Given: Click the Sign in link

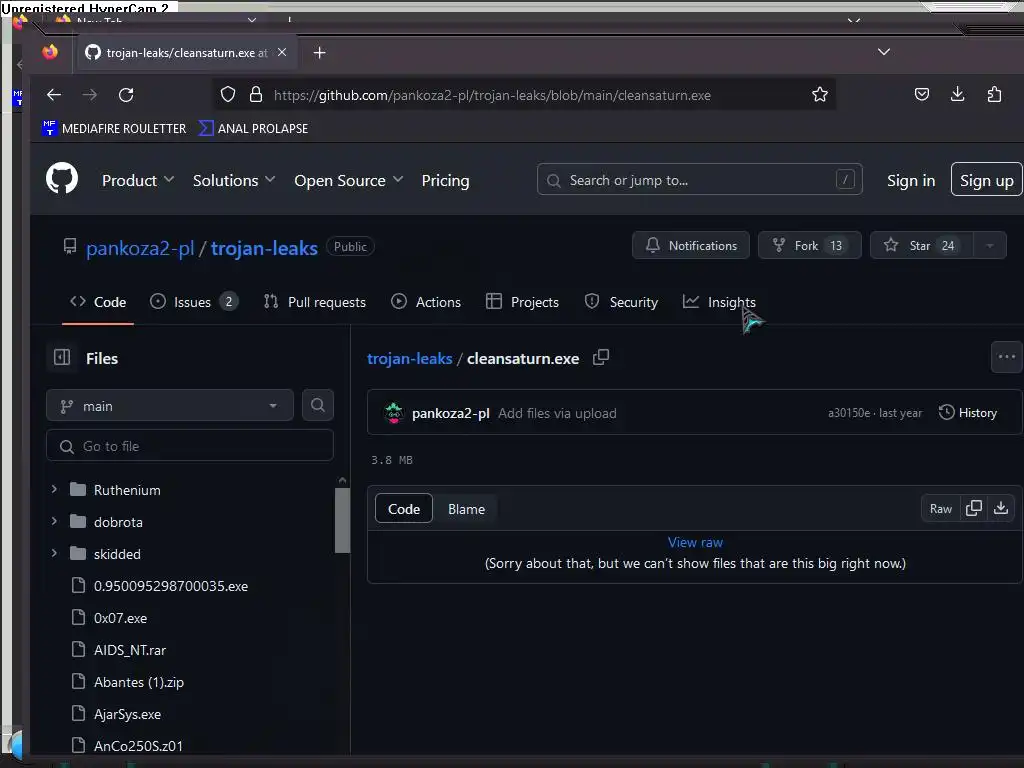Looking at the screenshot, I should pos(910,180).
